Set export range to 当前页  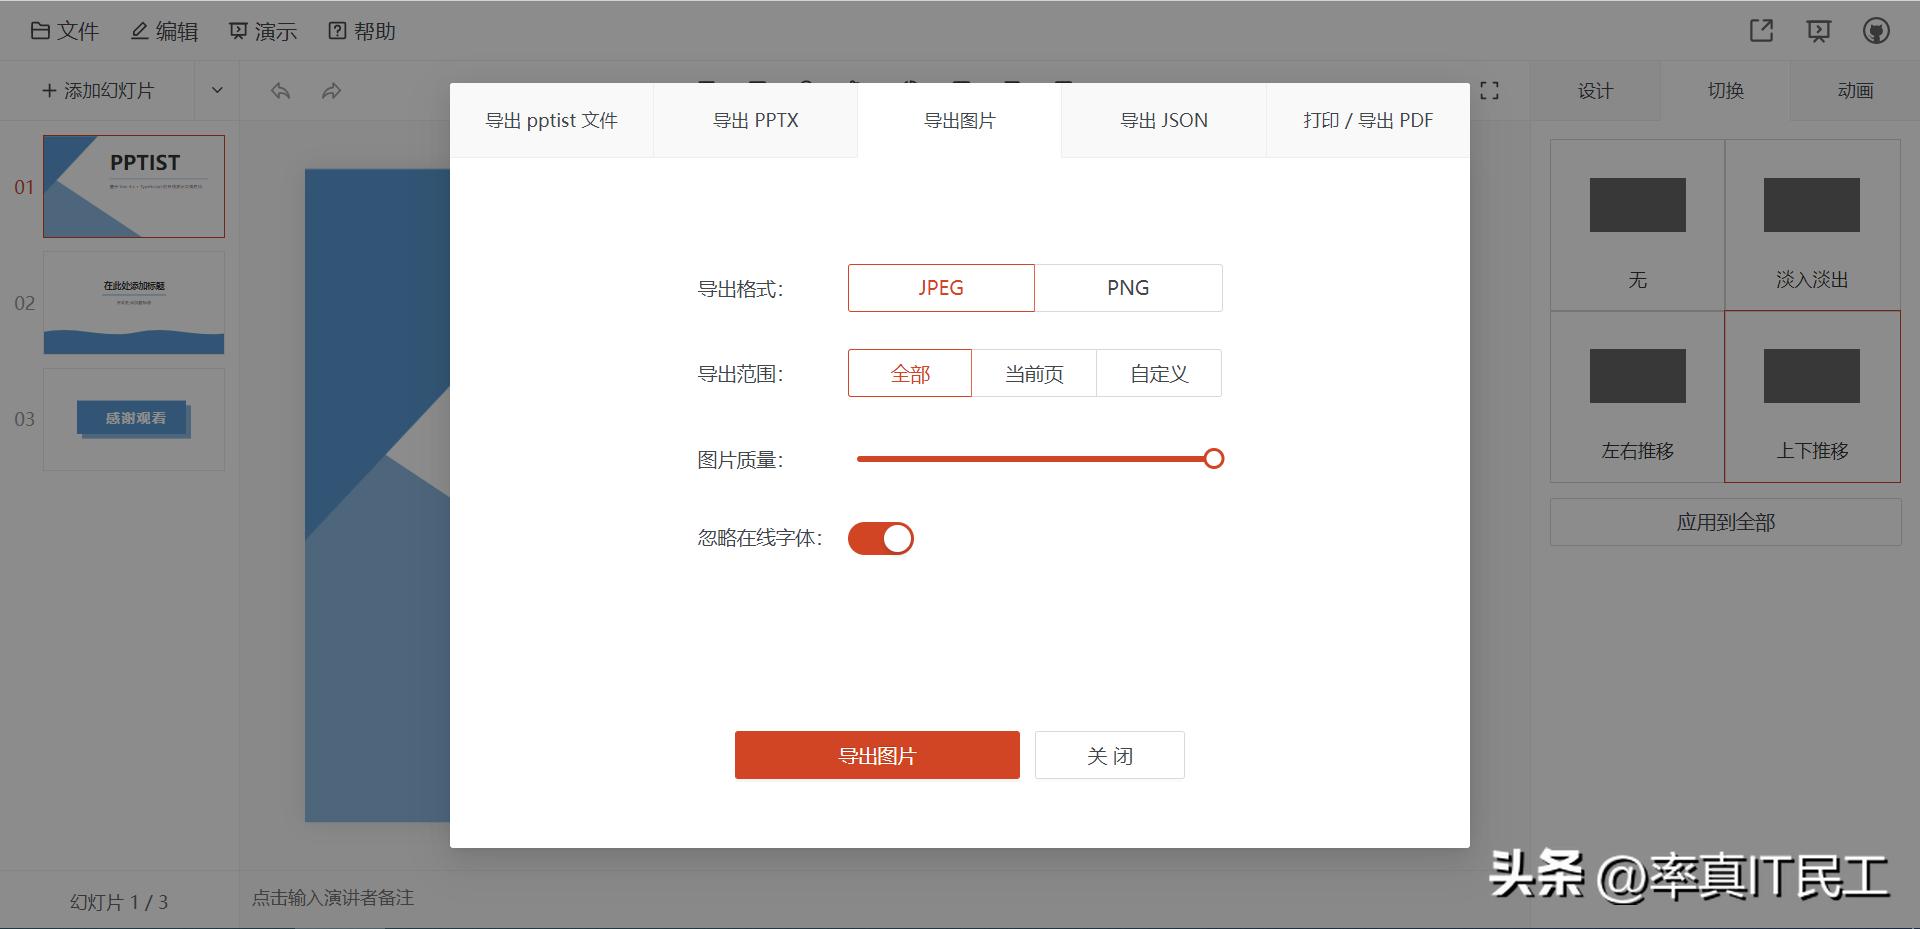coord(1033,374)
